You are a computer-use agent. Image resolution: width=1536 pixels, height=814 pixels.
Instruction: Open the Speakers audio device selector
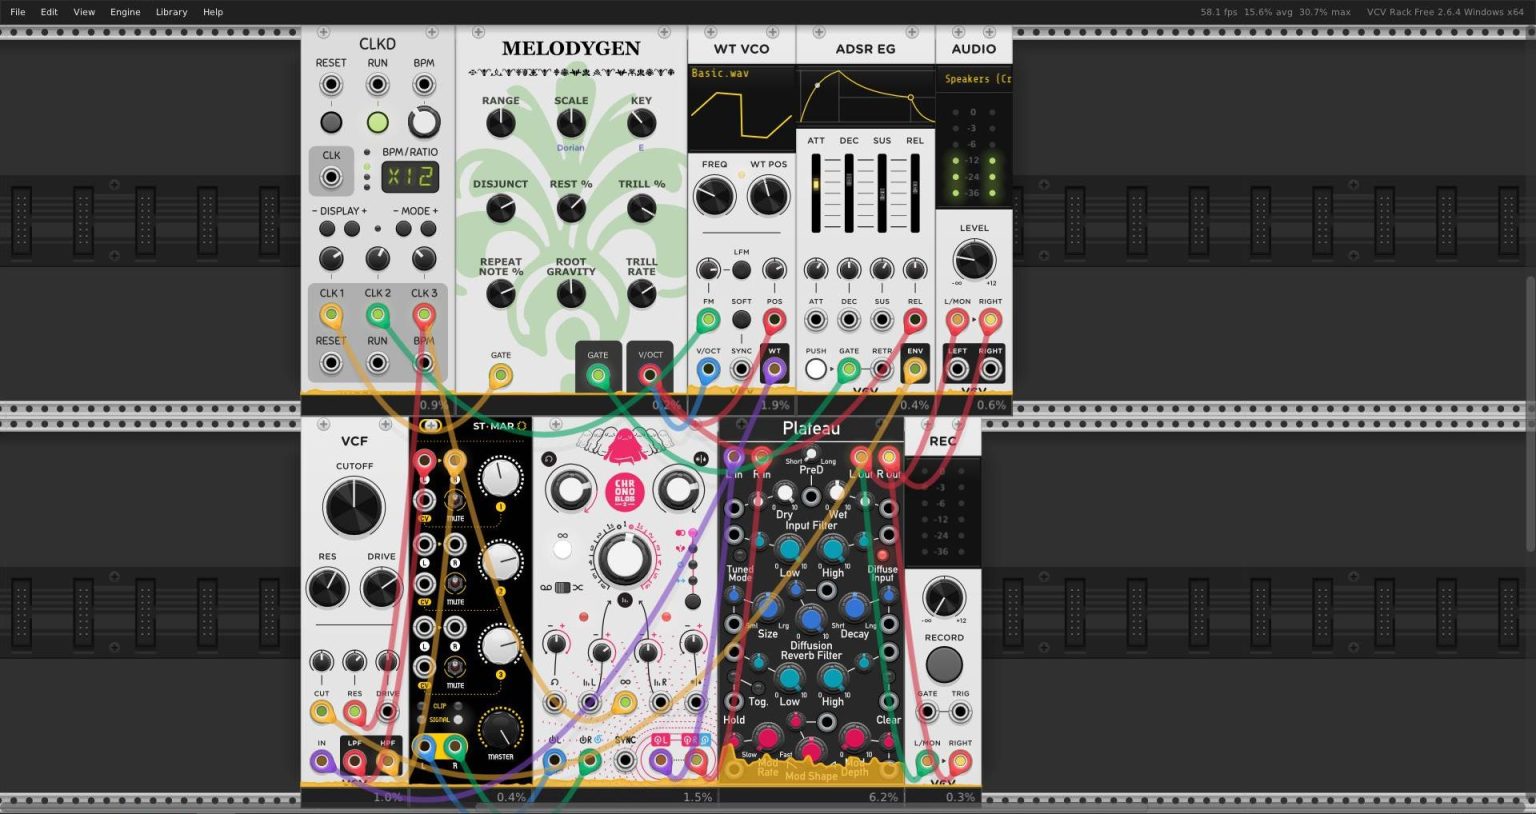(974, 79)
